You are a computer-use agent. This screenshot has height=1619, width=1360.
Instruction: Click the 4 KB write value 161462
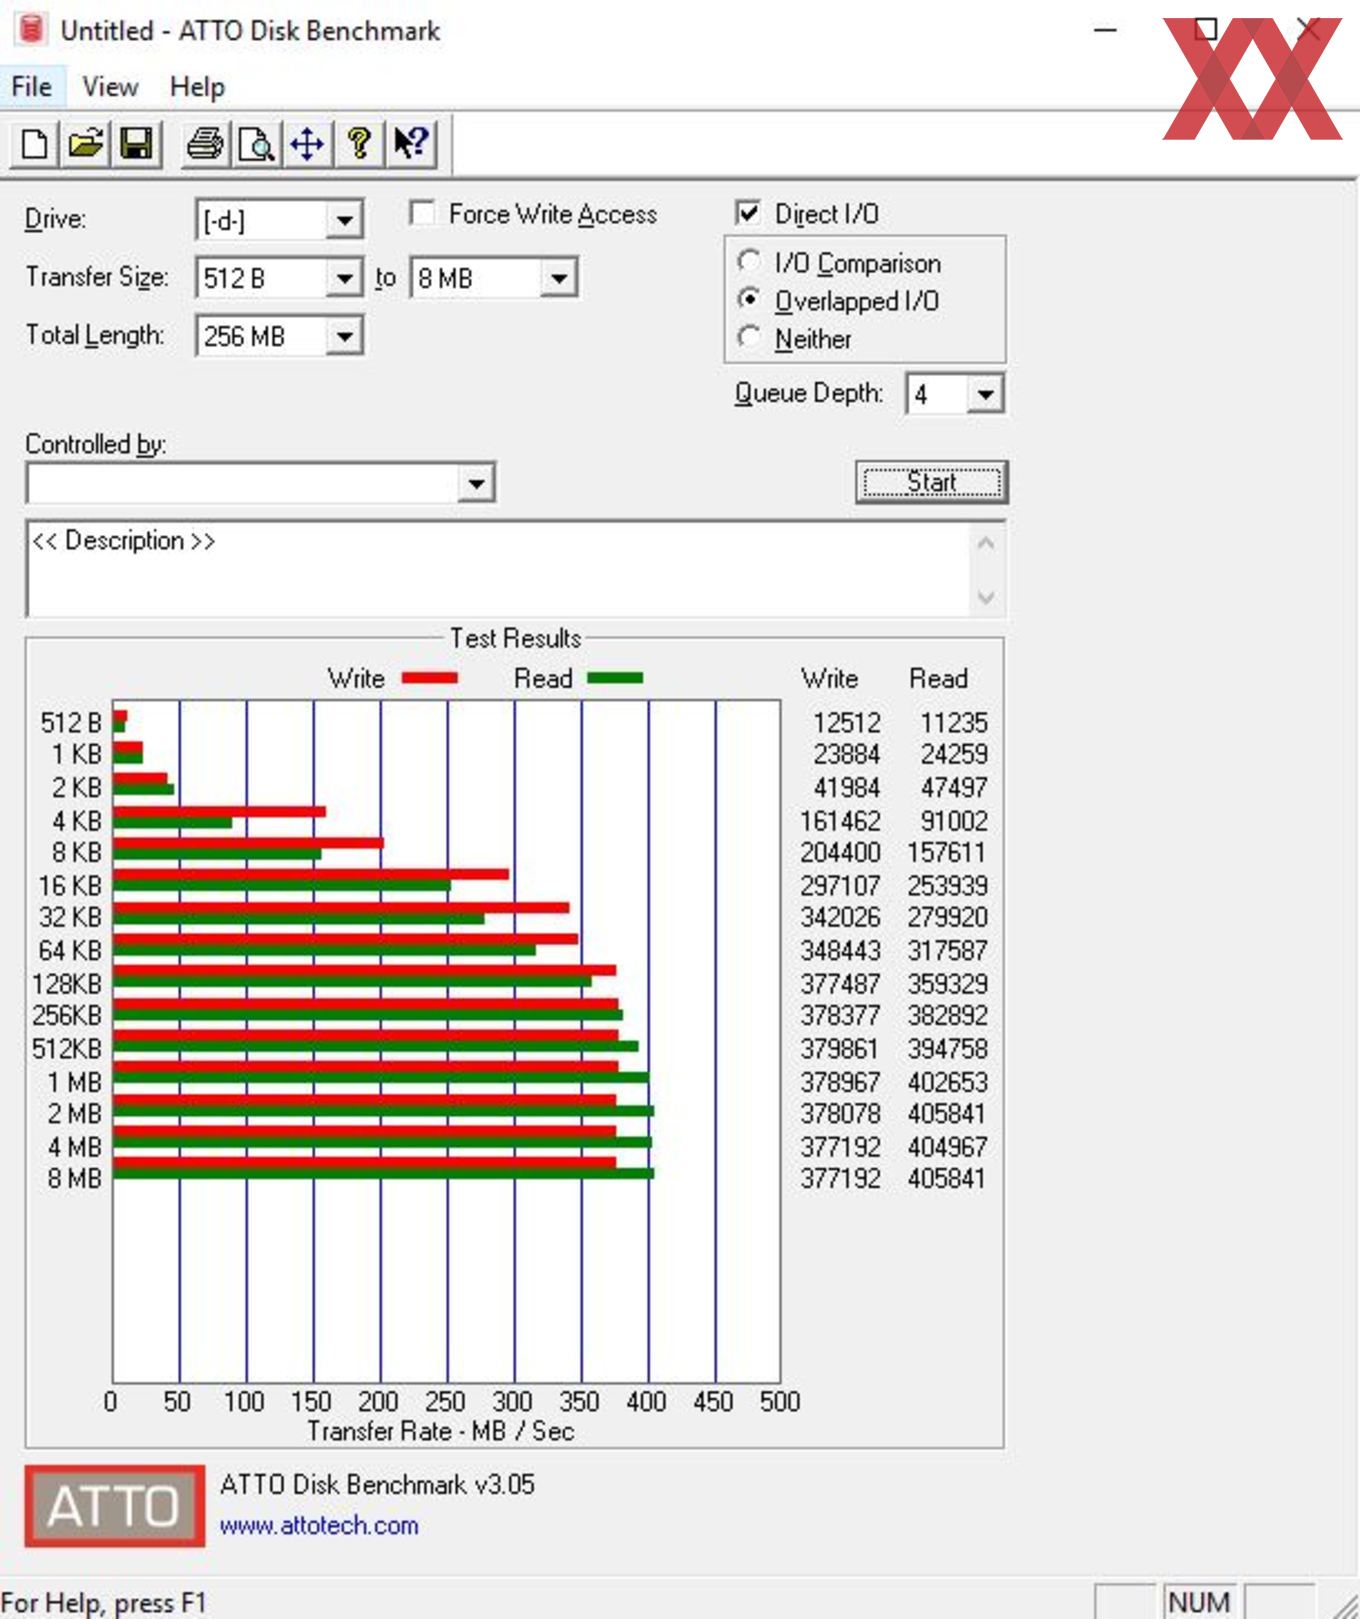(x=840, y=821)
